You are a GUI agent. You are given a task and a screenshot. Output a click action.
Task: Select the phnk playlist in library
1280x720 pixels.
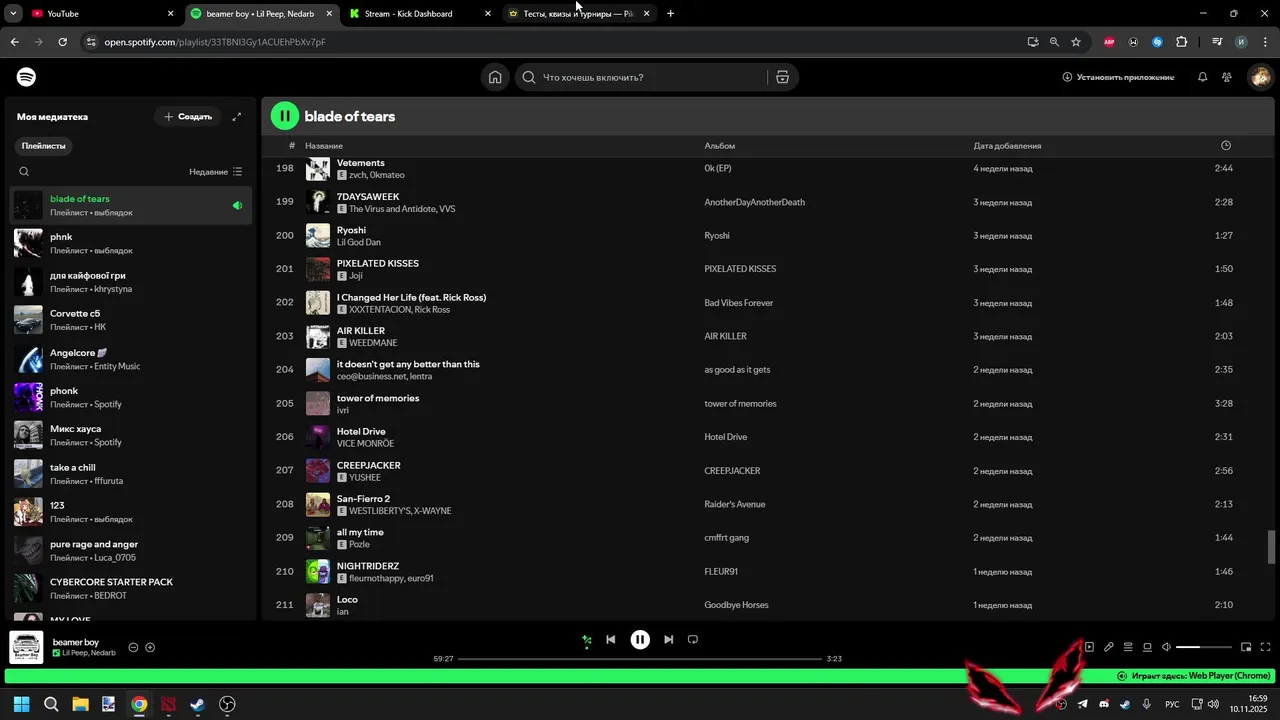coord(131,243)
